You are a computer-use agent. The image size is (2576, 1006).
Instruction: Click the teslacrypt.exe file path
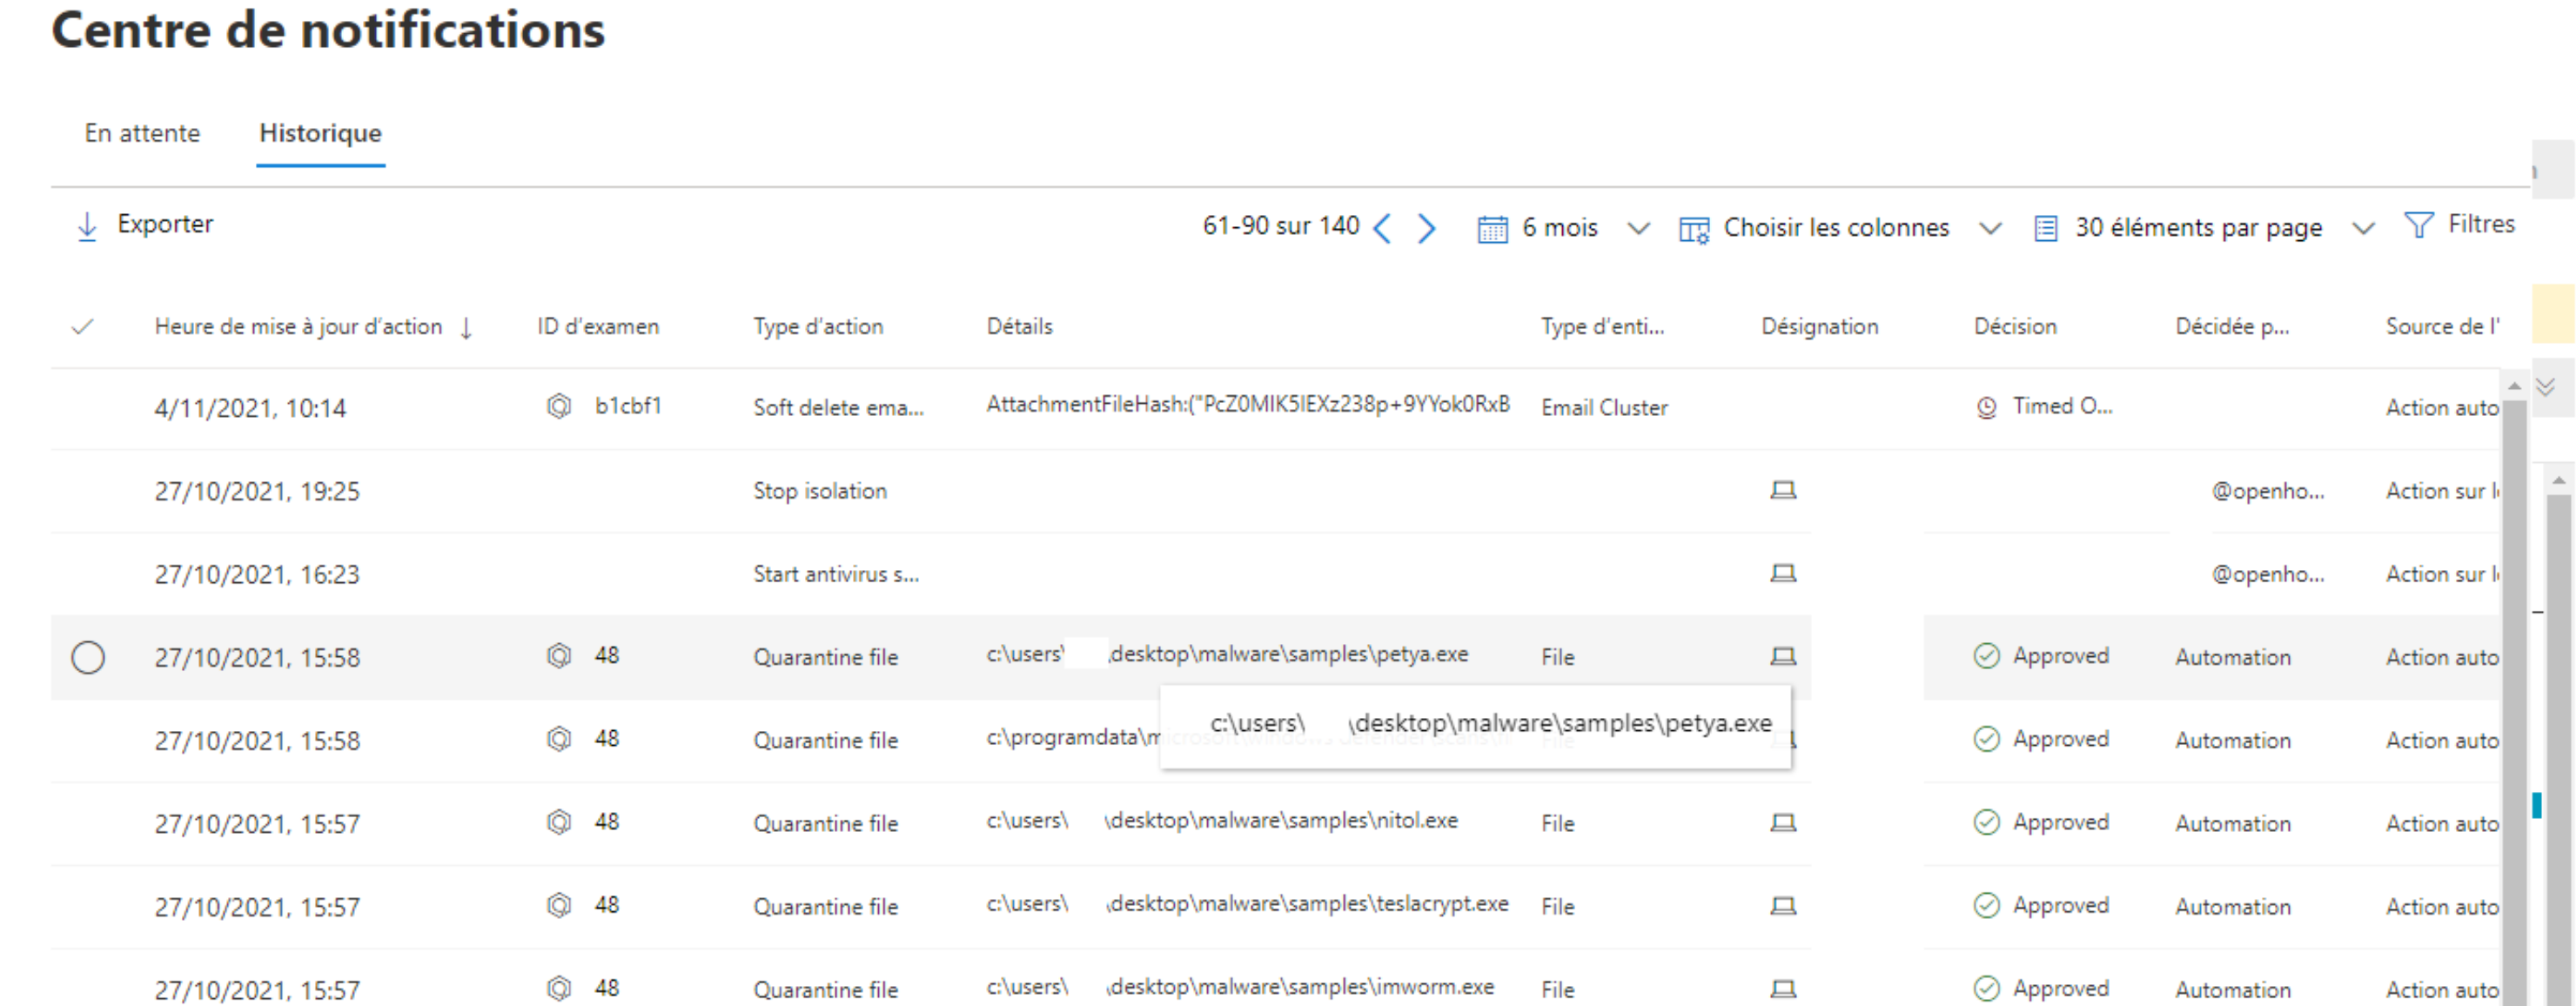pos(1247,903)
